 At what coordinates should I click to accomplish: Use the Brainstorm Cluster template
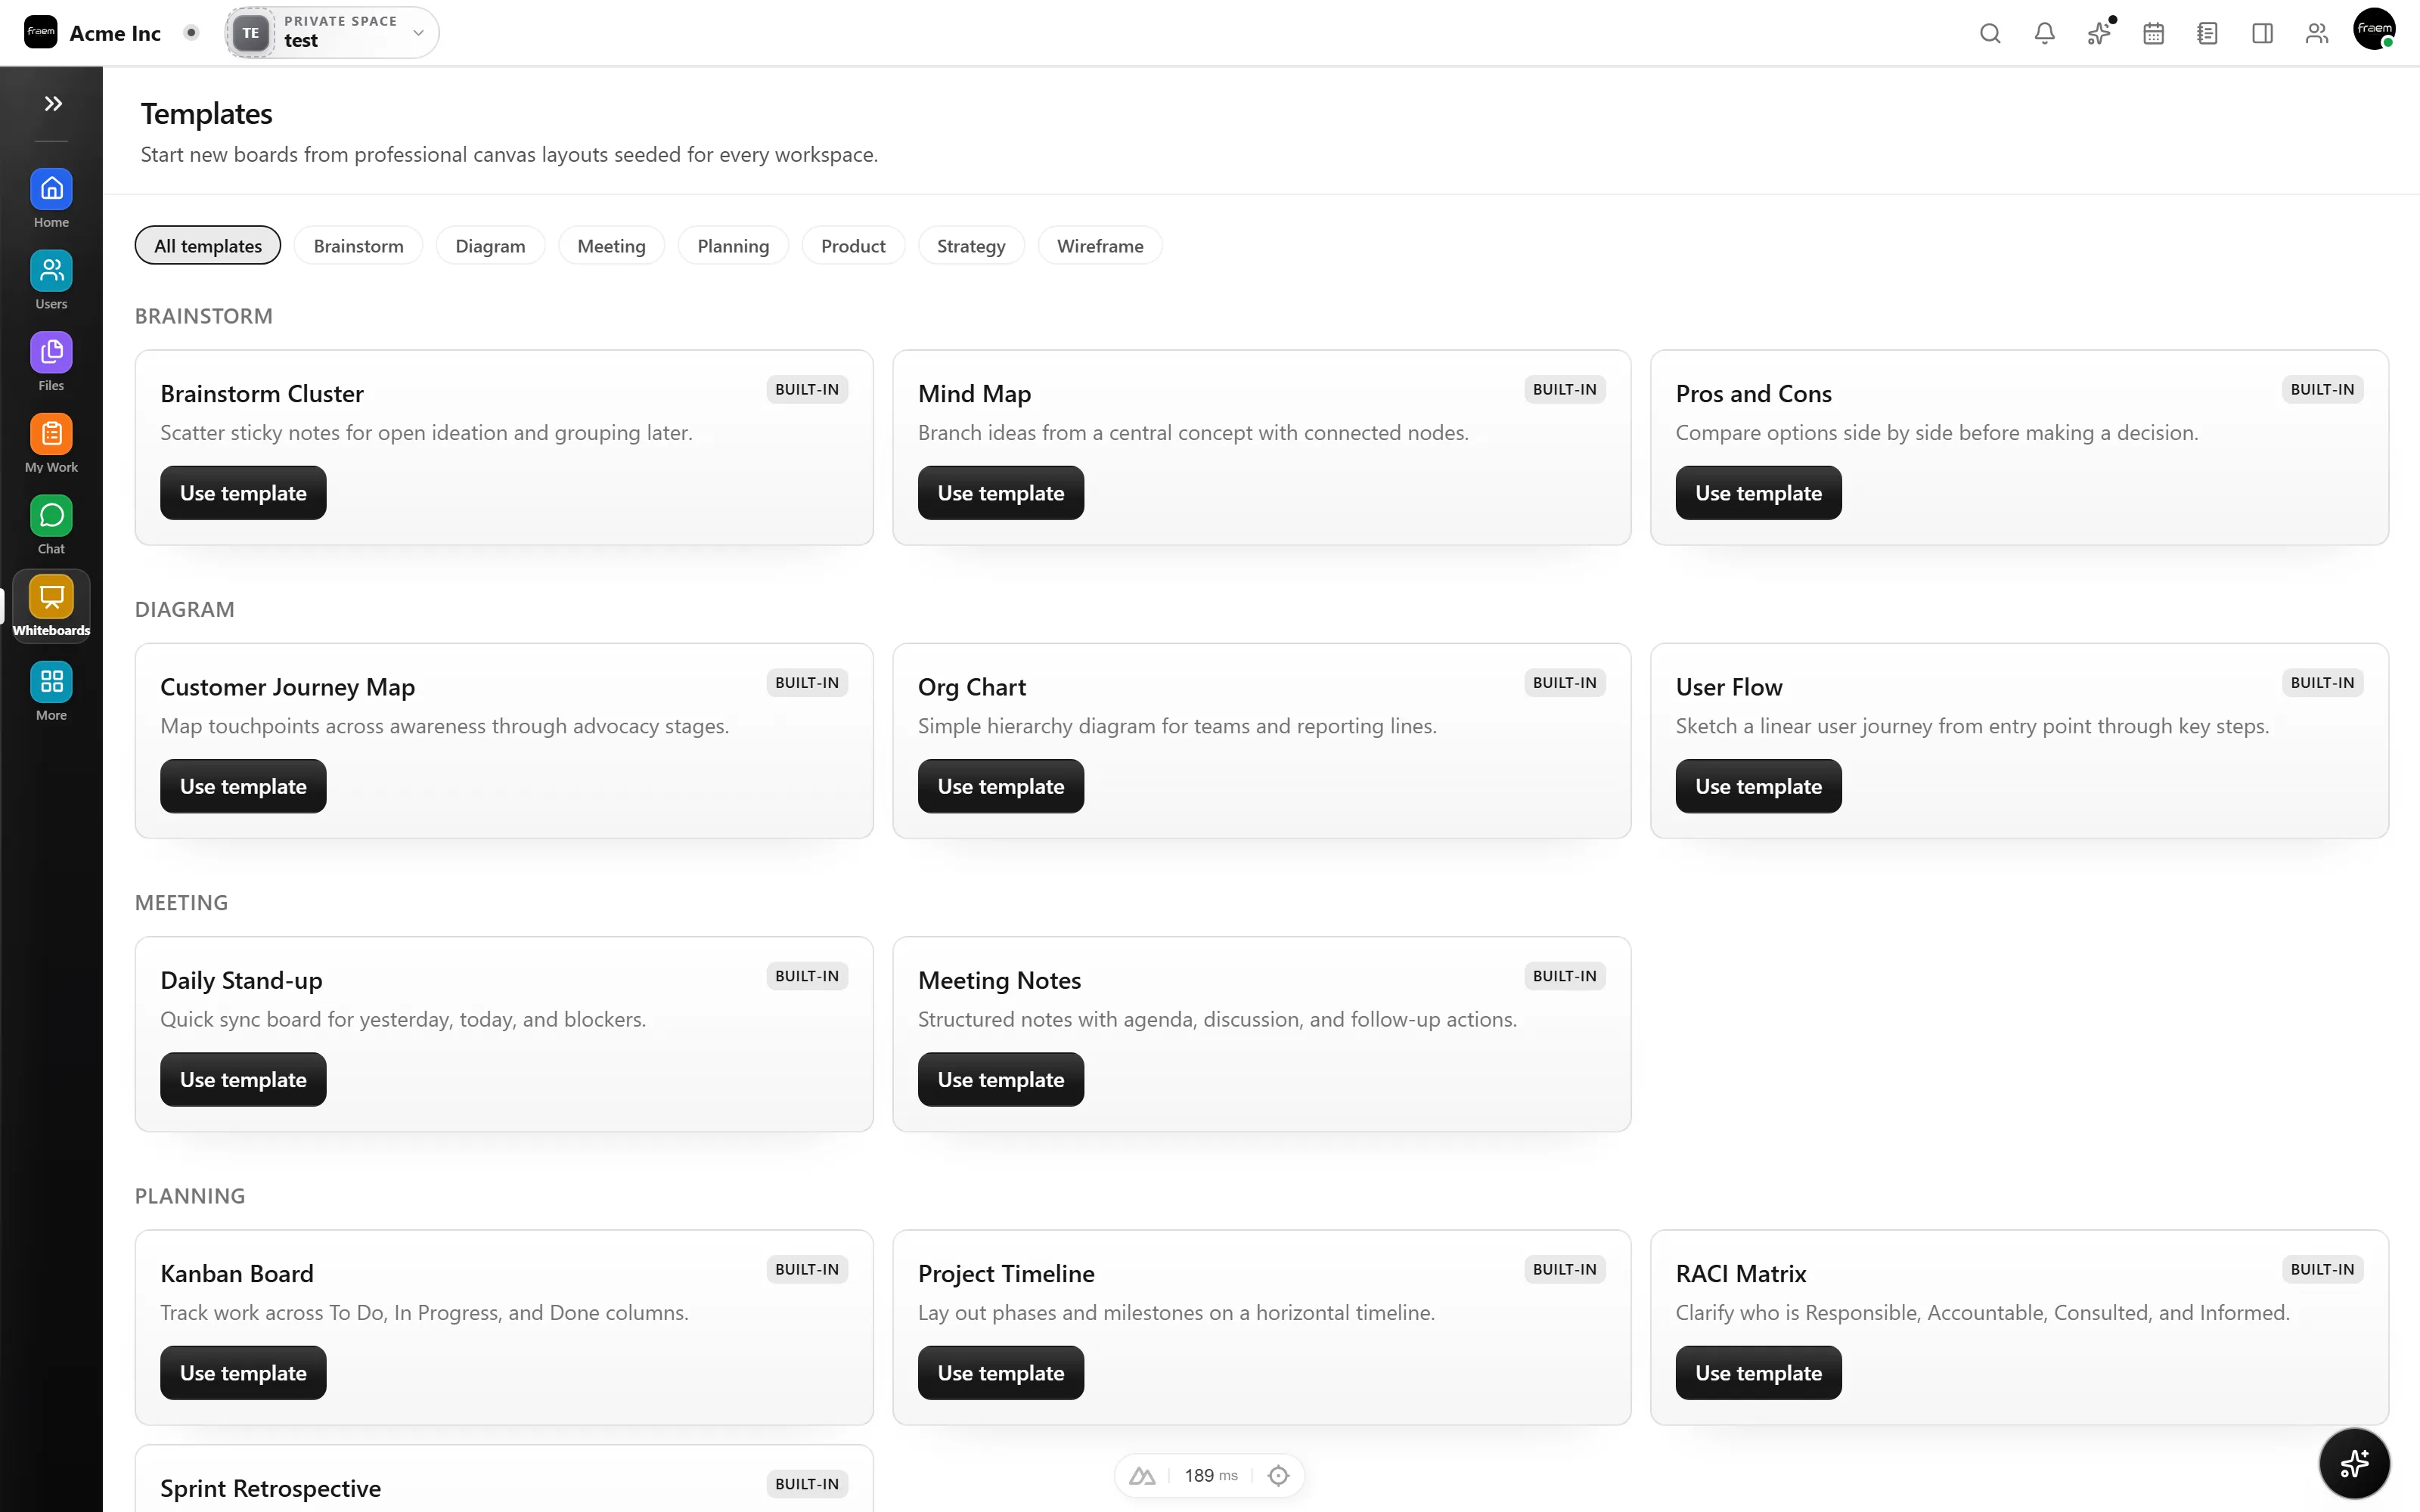pos(243,493)
